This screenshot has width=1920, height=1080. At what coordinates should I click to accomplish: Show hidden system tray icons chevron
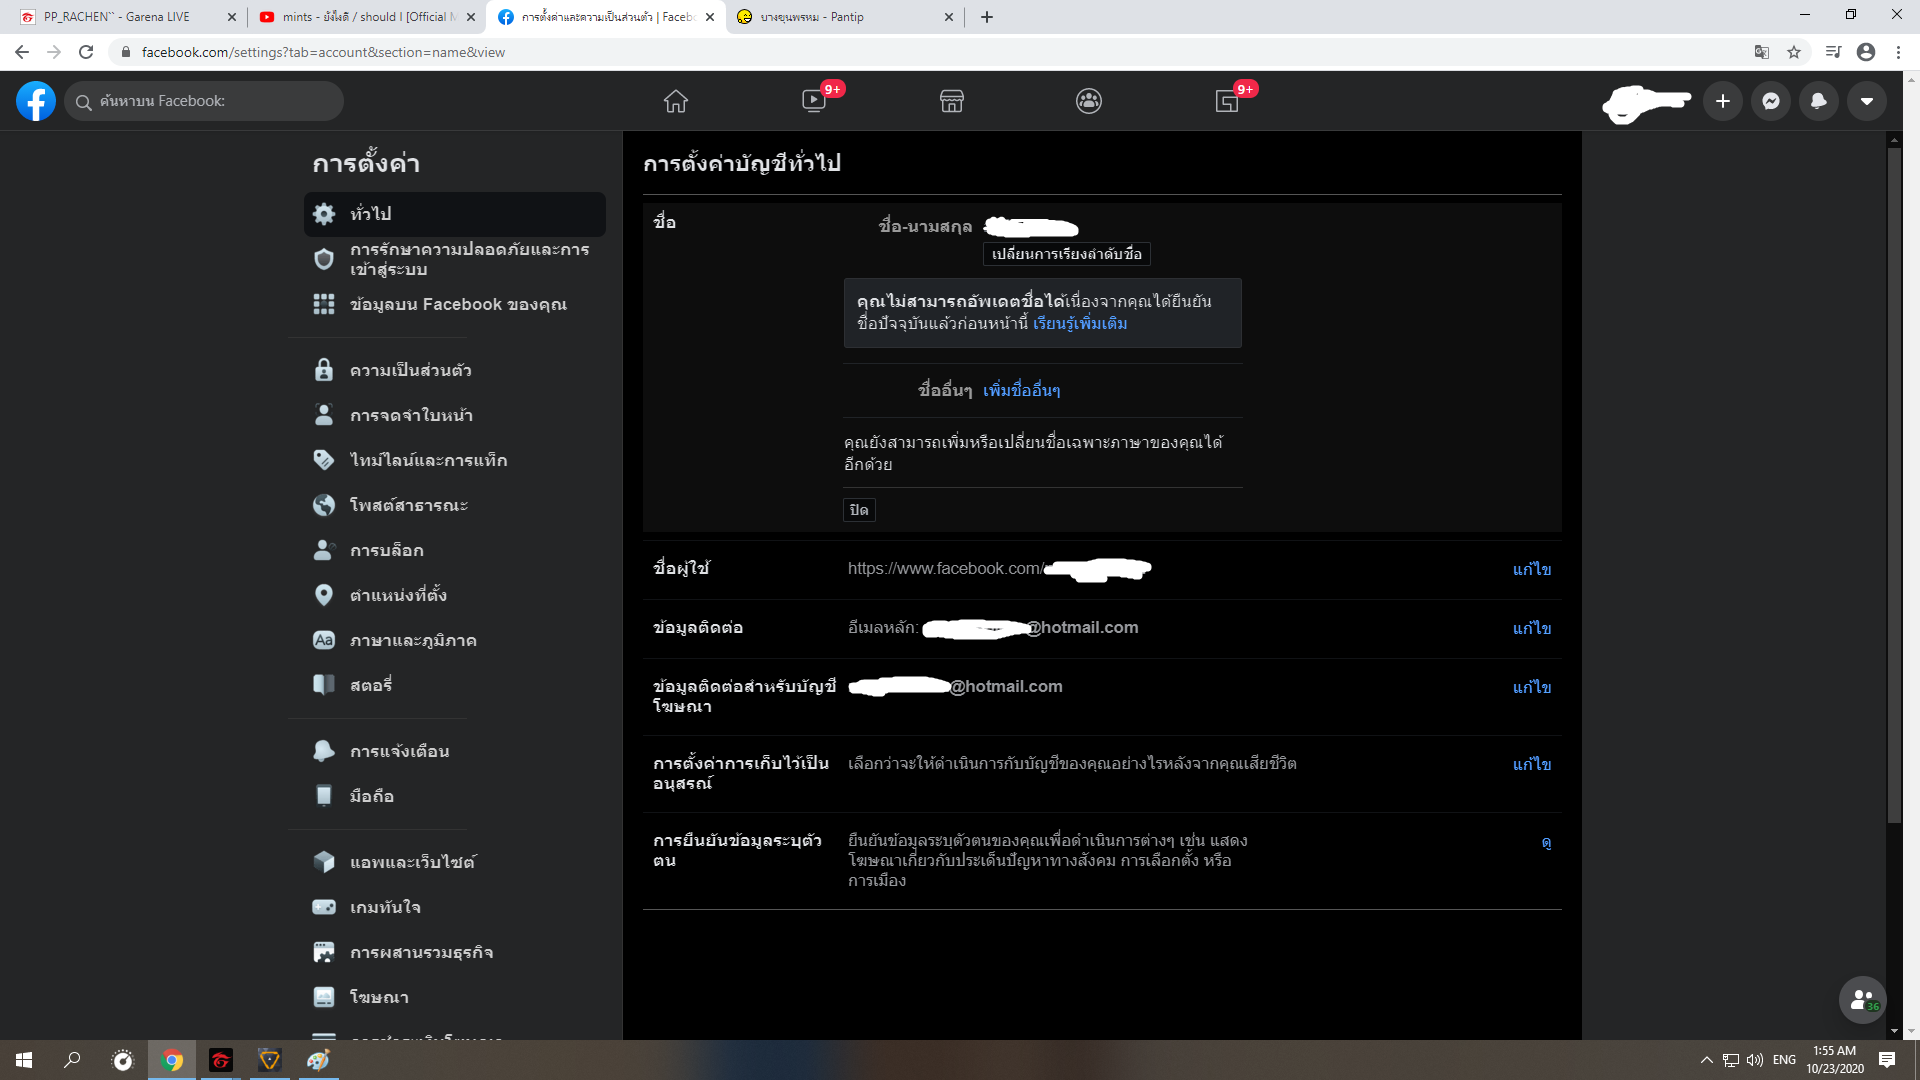pyautogui.click(x=1706, y=1060)
